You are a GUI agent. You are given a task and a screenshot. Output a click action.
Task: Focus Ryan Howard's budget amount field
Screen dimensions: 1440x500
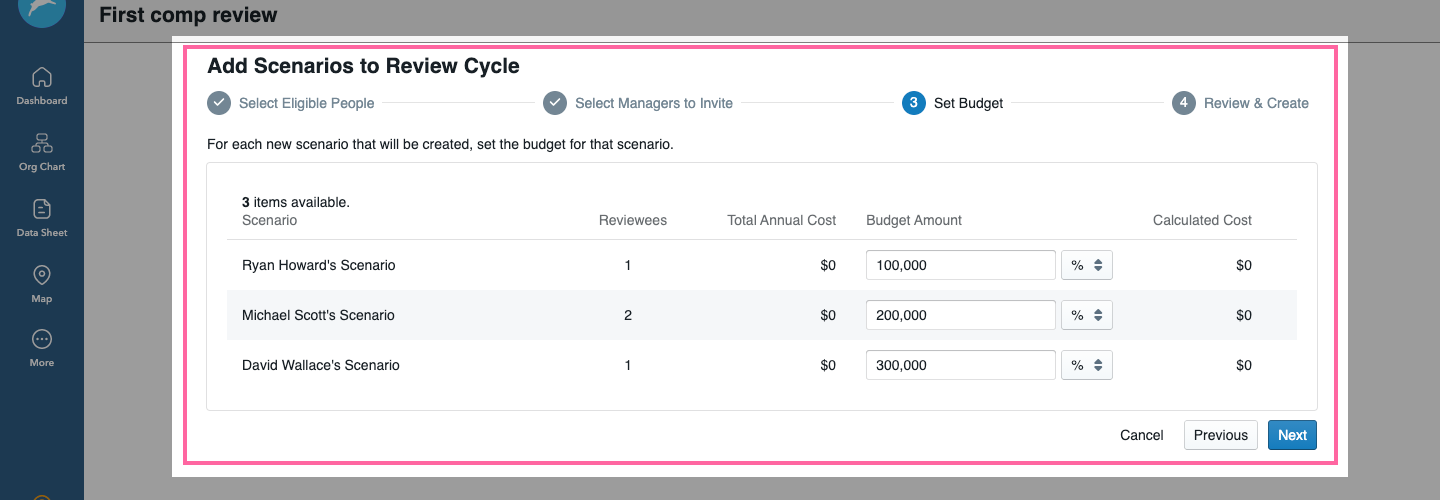pyautogui.click(x=961, y=265)
